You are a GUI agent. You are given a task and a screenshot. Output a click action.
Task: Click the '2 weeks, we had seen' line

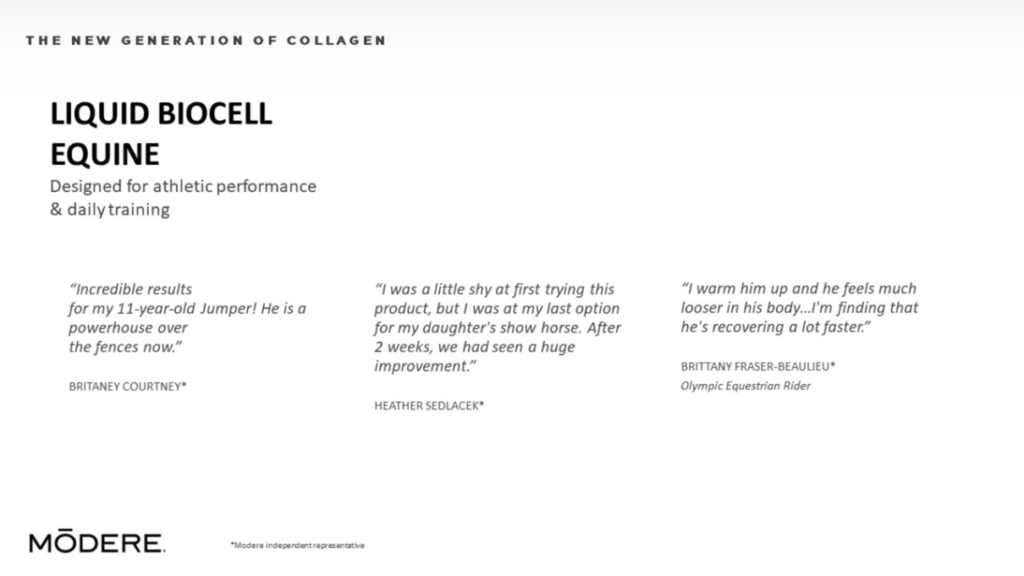474,347
